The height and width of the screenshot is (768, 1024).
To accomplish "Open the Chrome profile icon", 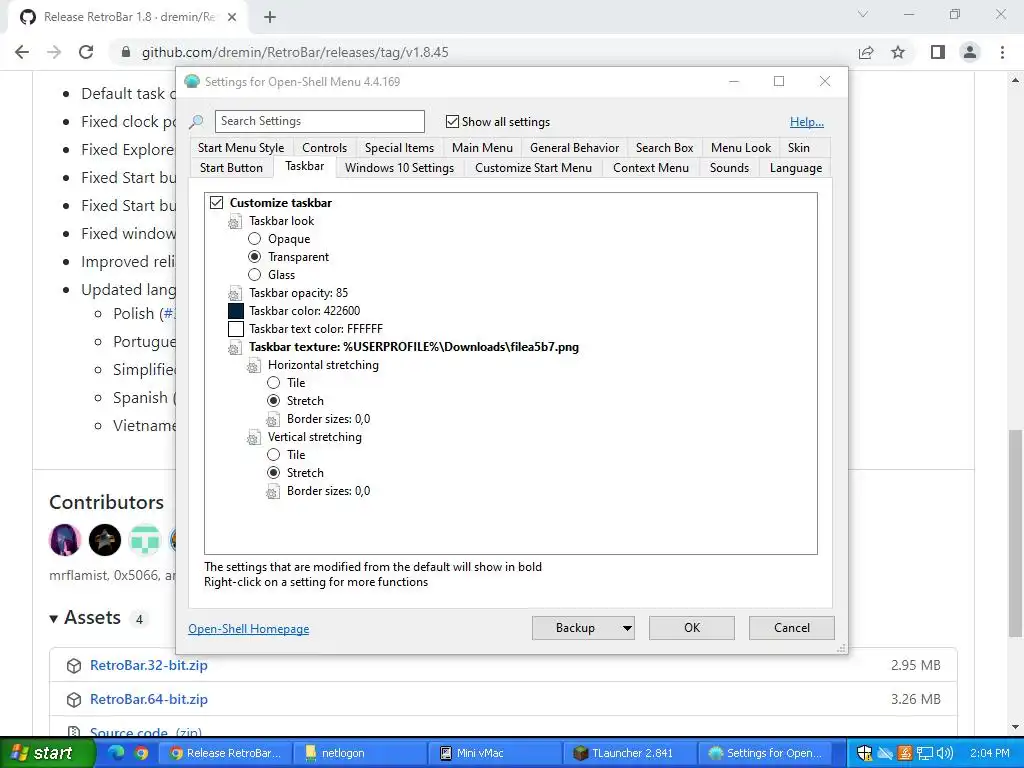I will pyautogui.click(x=970, y=52).
